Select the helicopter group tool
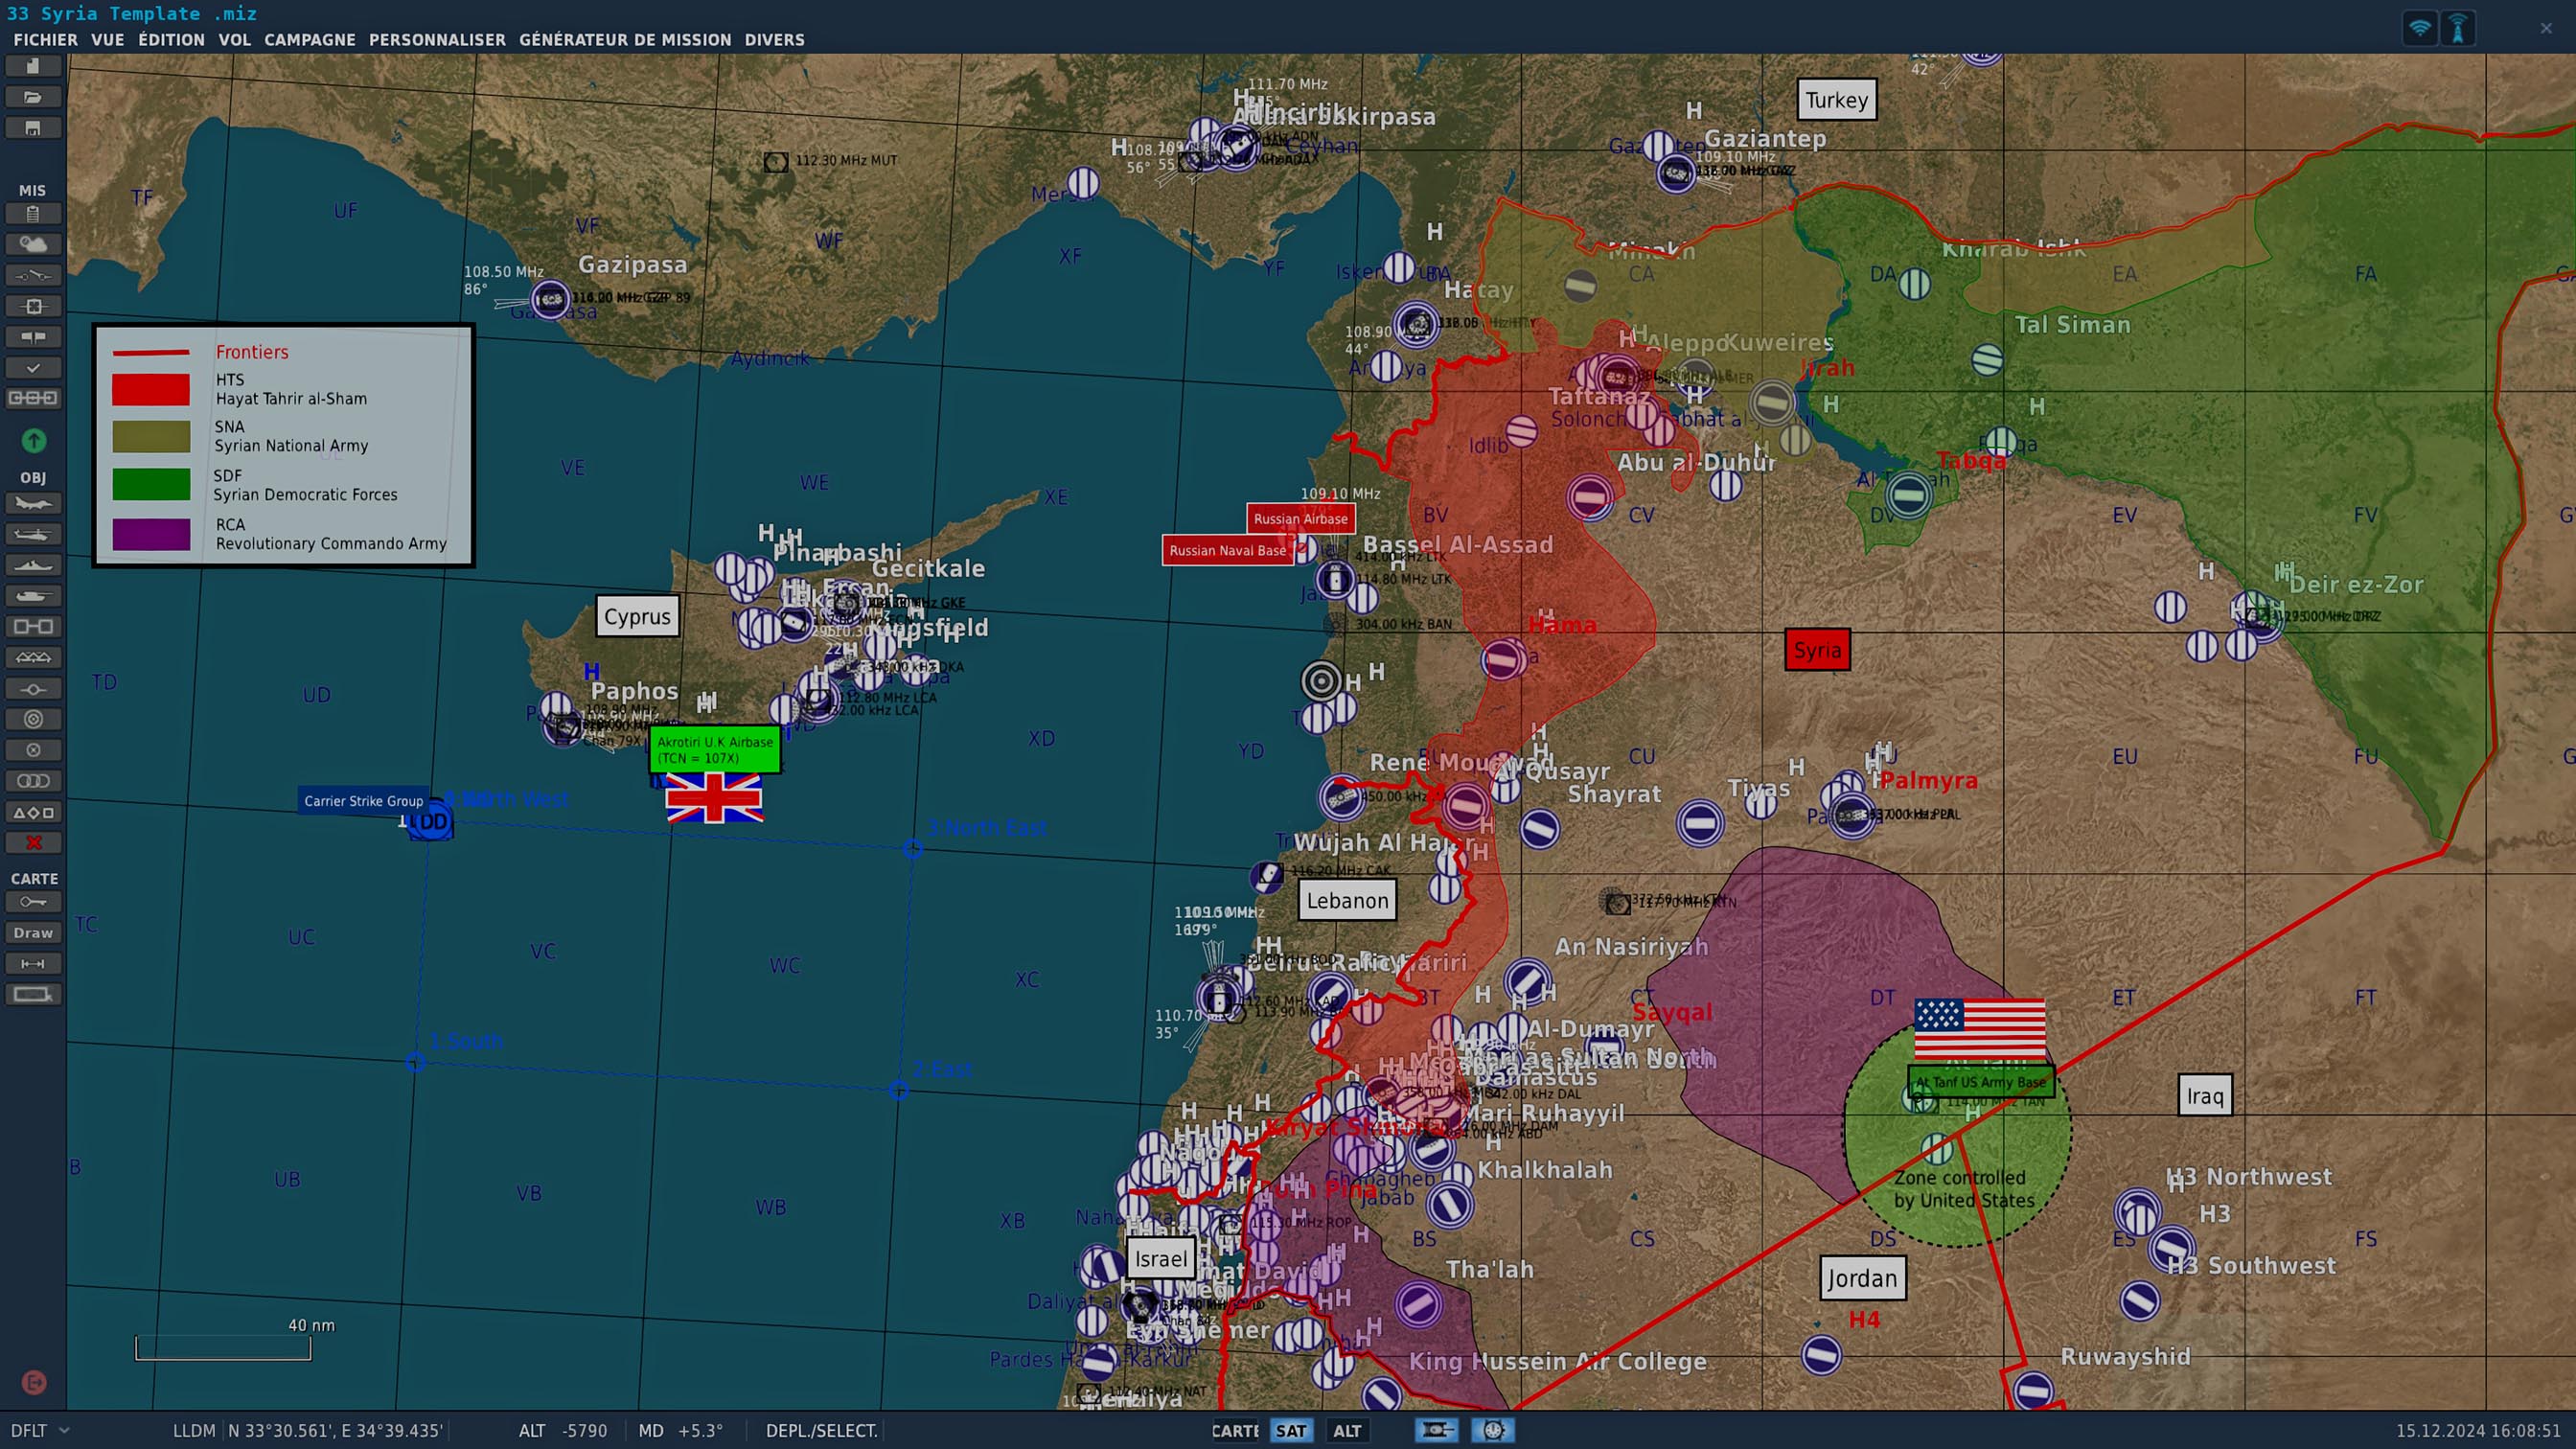The image size is (2576, 1449). (33, 535)
